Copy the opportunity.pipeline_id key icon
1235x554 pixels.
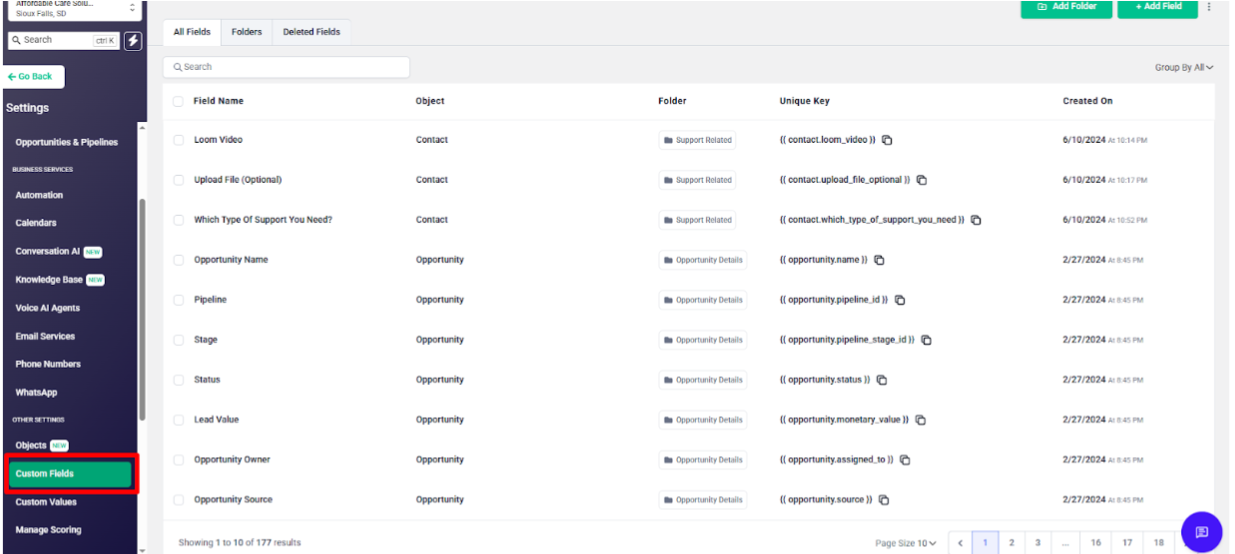[900, 300]
